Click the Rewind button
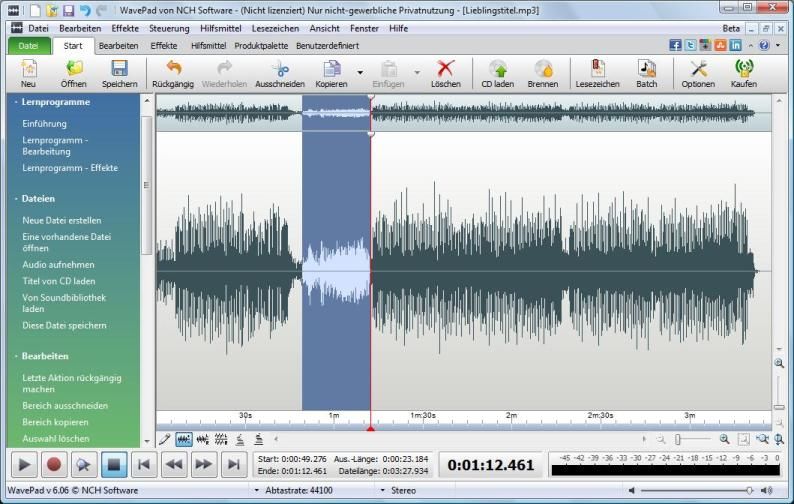 click(x=174, y=464)
